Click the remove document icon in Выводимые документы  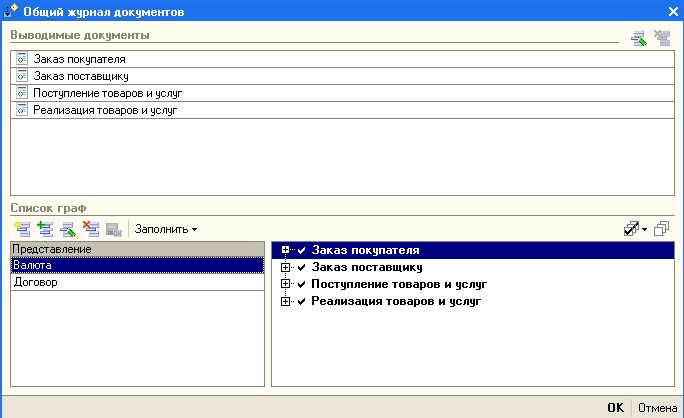(661, 39)
